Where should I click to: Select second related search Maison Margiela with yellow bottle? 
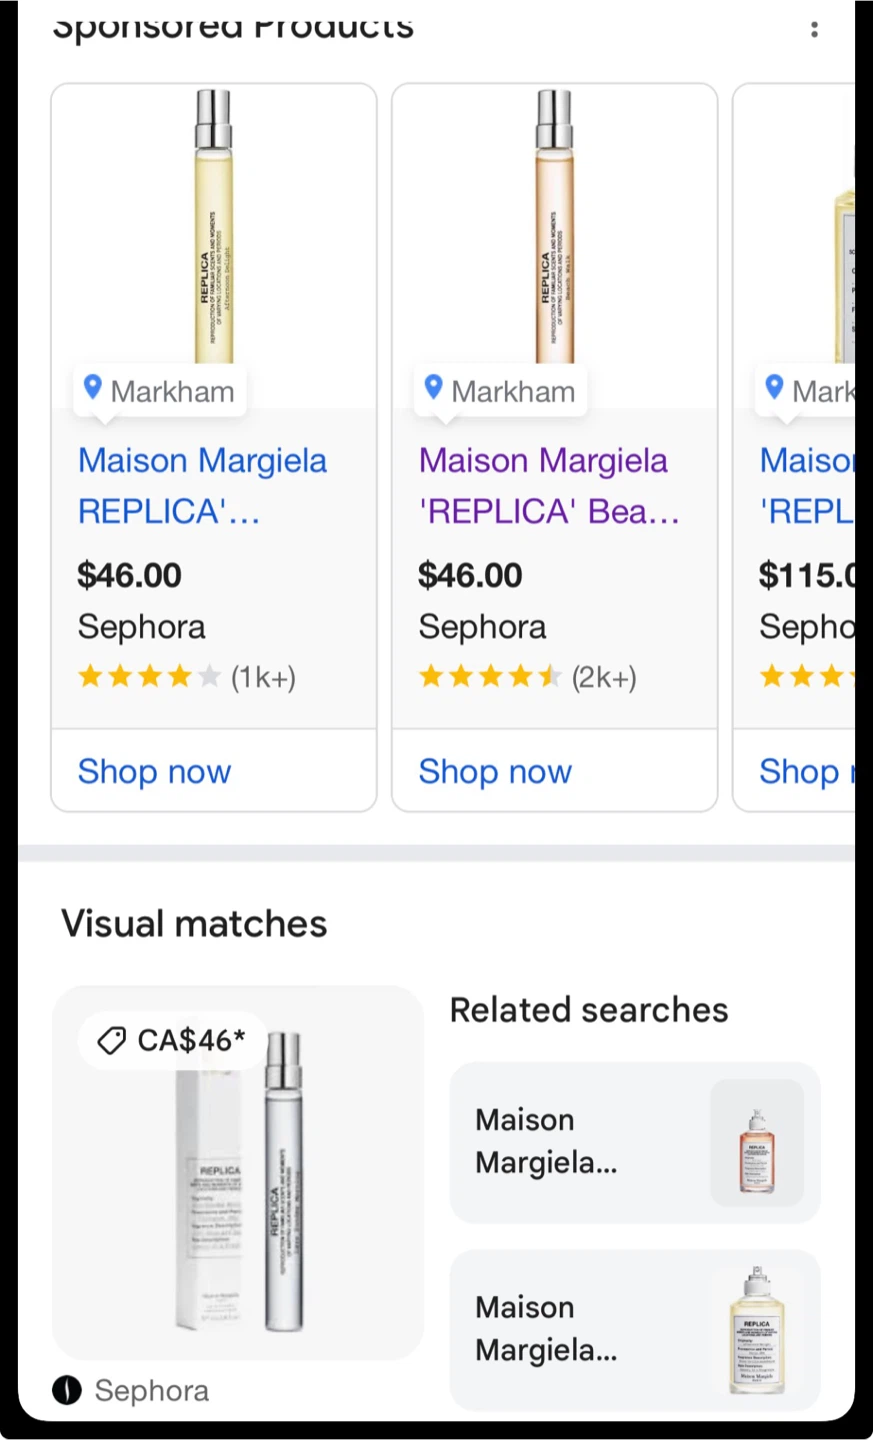635,1329
